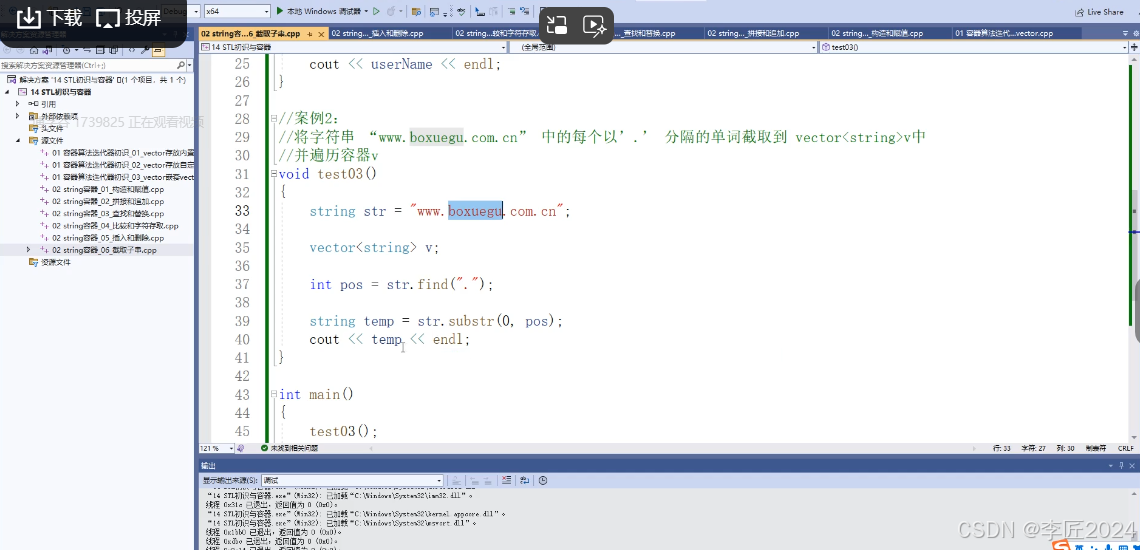
Task: Select 02 string容器_04_比较和字符存取.cpp file
Action: [x=115, y=226]
